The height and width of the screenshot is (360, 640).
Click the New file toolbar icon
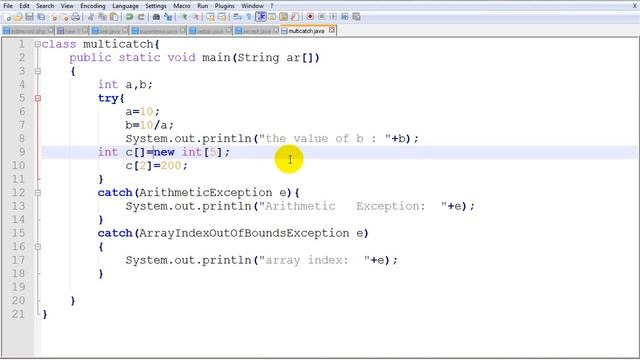[8, 17]
